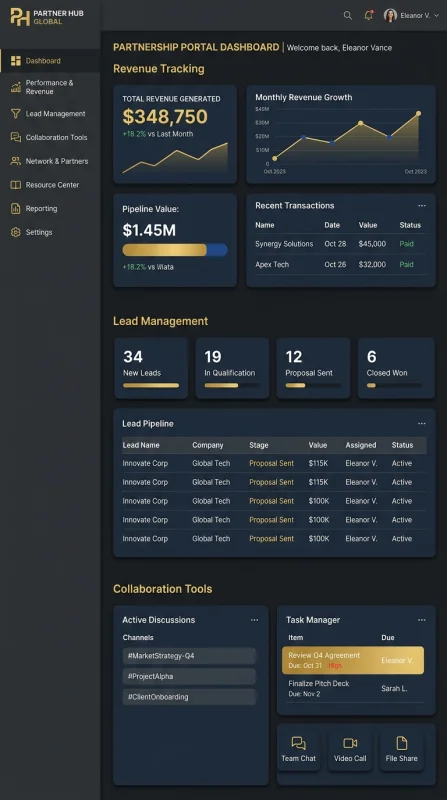Open Recent Transactions more options menu
The image size is (447, 800).
point(421,206)
